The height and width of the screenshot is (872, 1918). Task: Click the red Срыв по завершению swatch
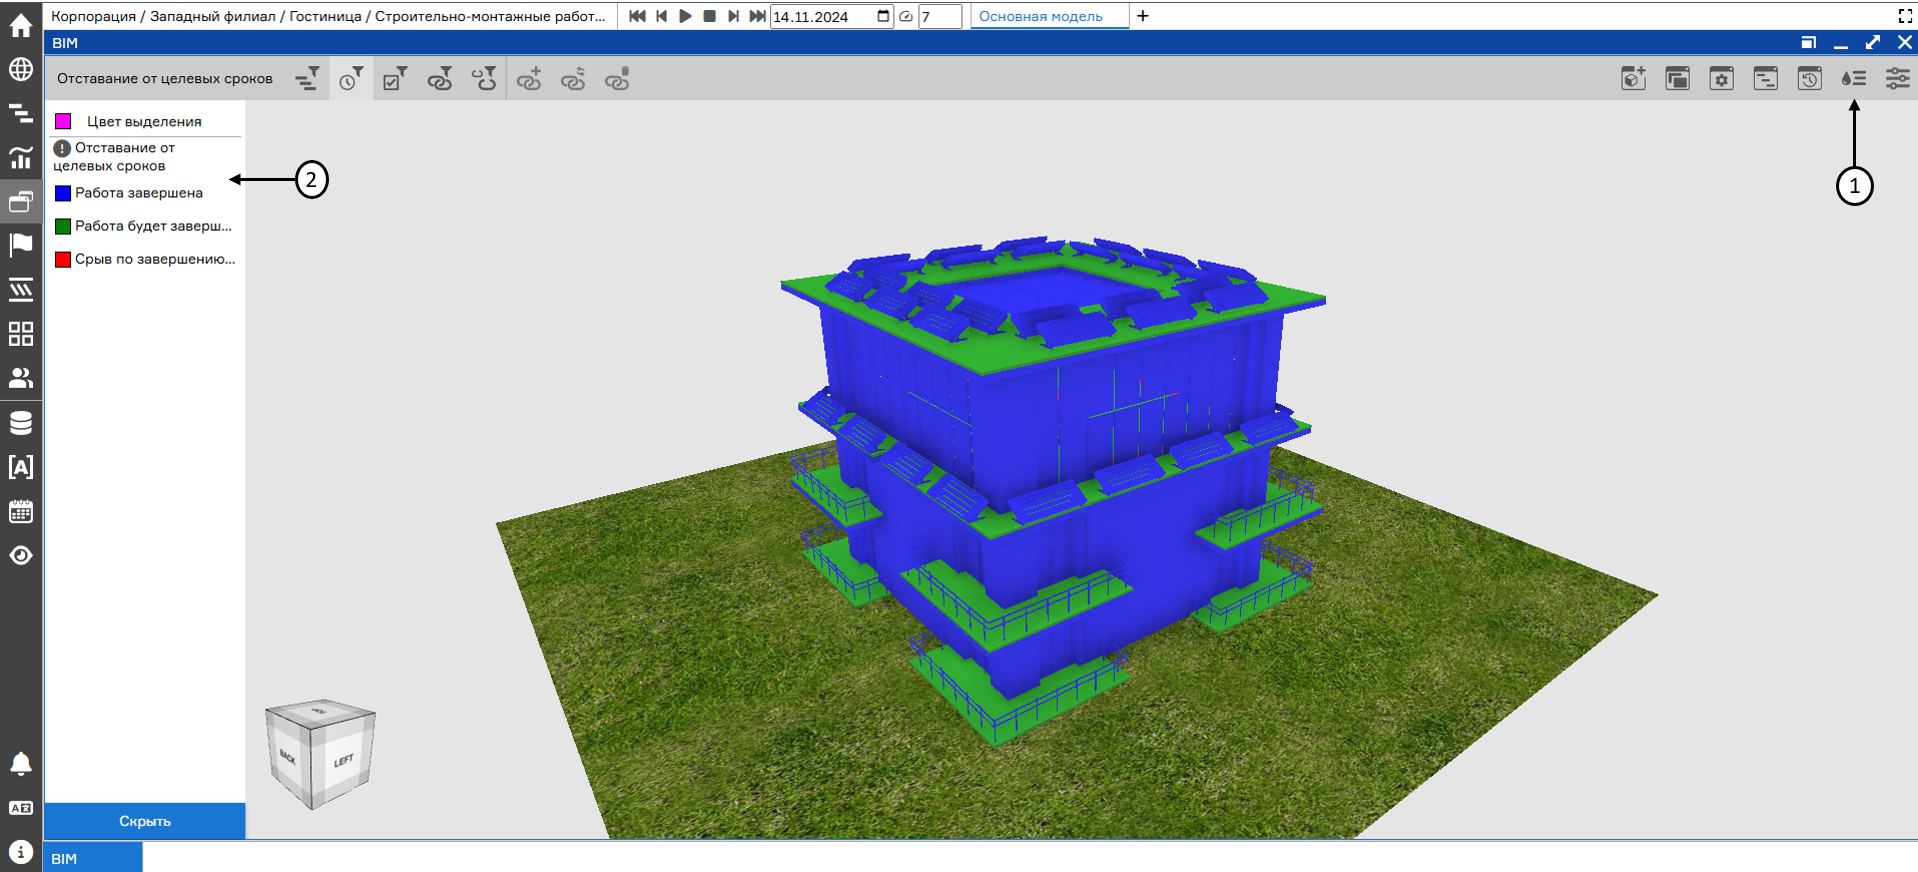tap(63, 259)
